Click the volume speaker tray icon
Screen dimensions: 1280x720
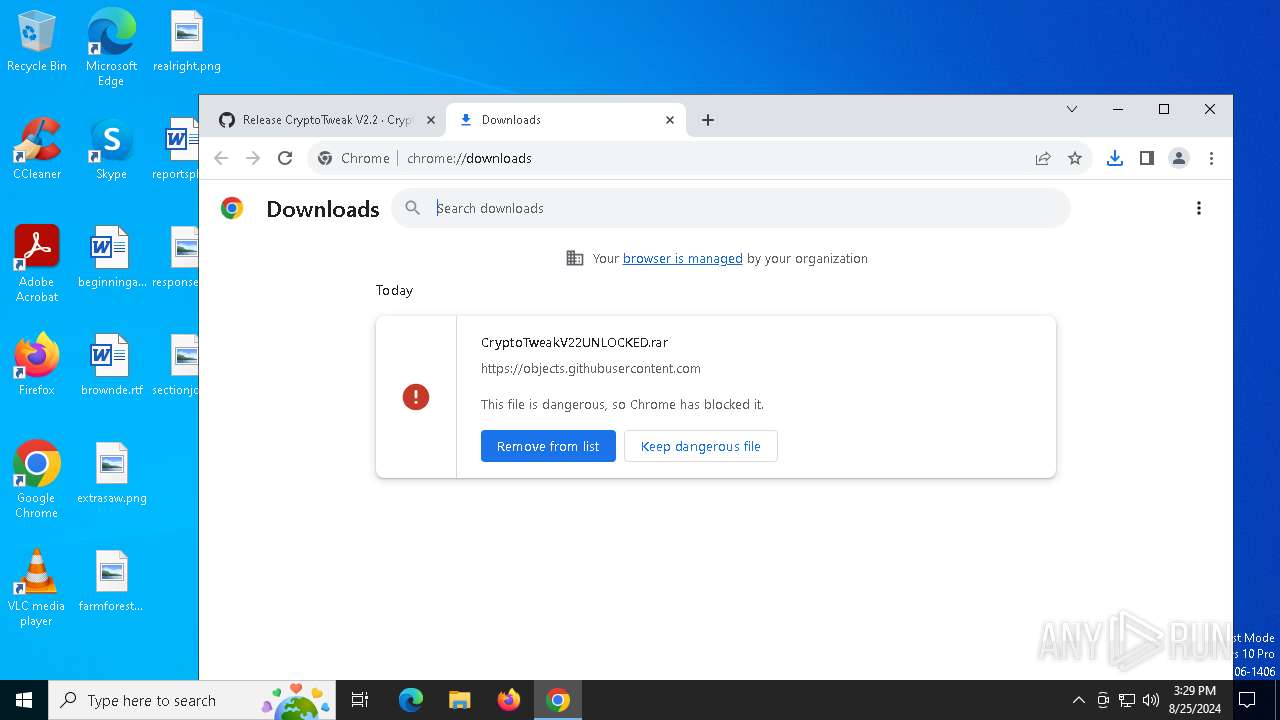(x=1151, y=700)
